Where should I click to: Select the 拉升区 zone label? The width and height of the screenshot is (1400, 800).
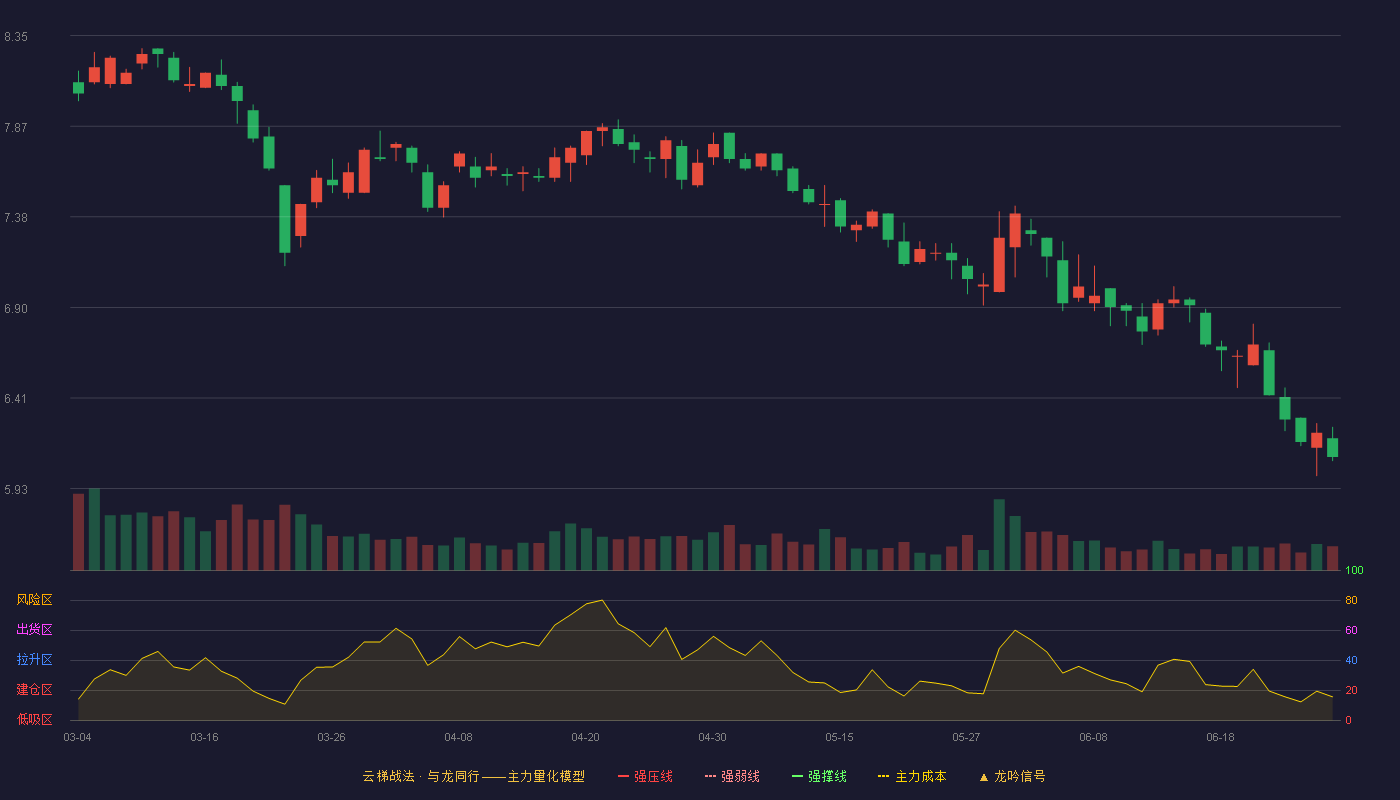pos(35,660)
